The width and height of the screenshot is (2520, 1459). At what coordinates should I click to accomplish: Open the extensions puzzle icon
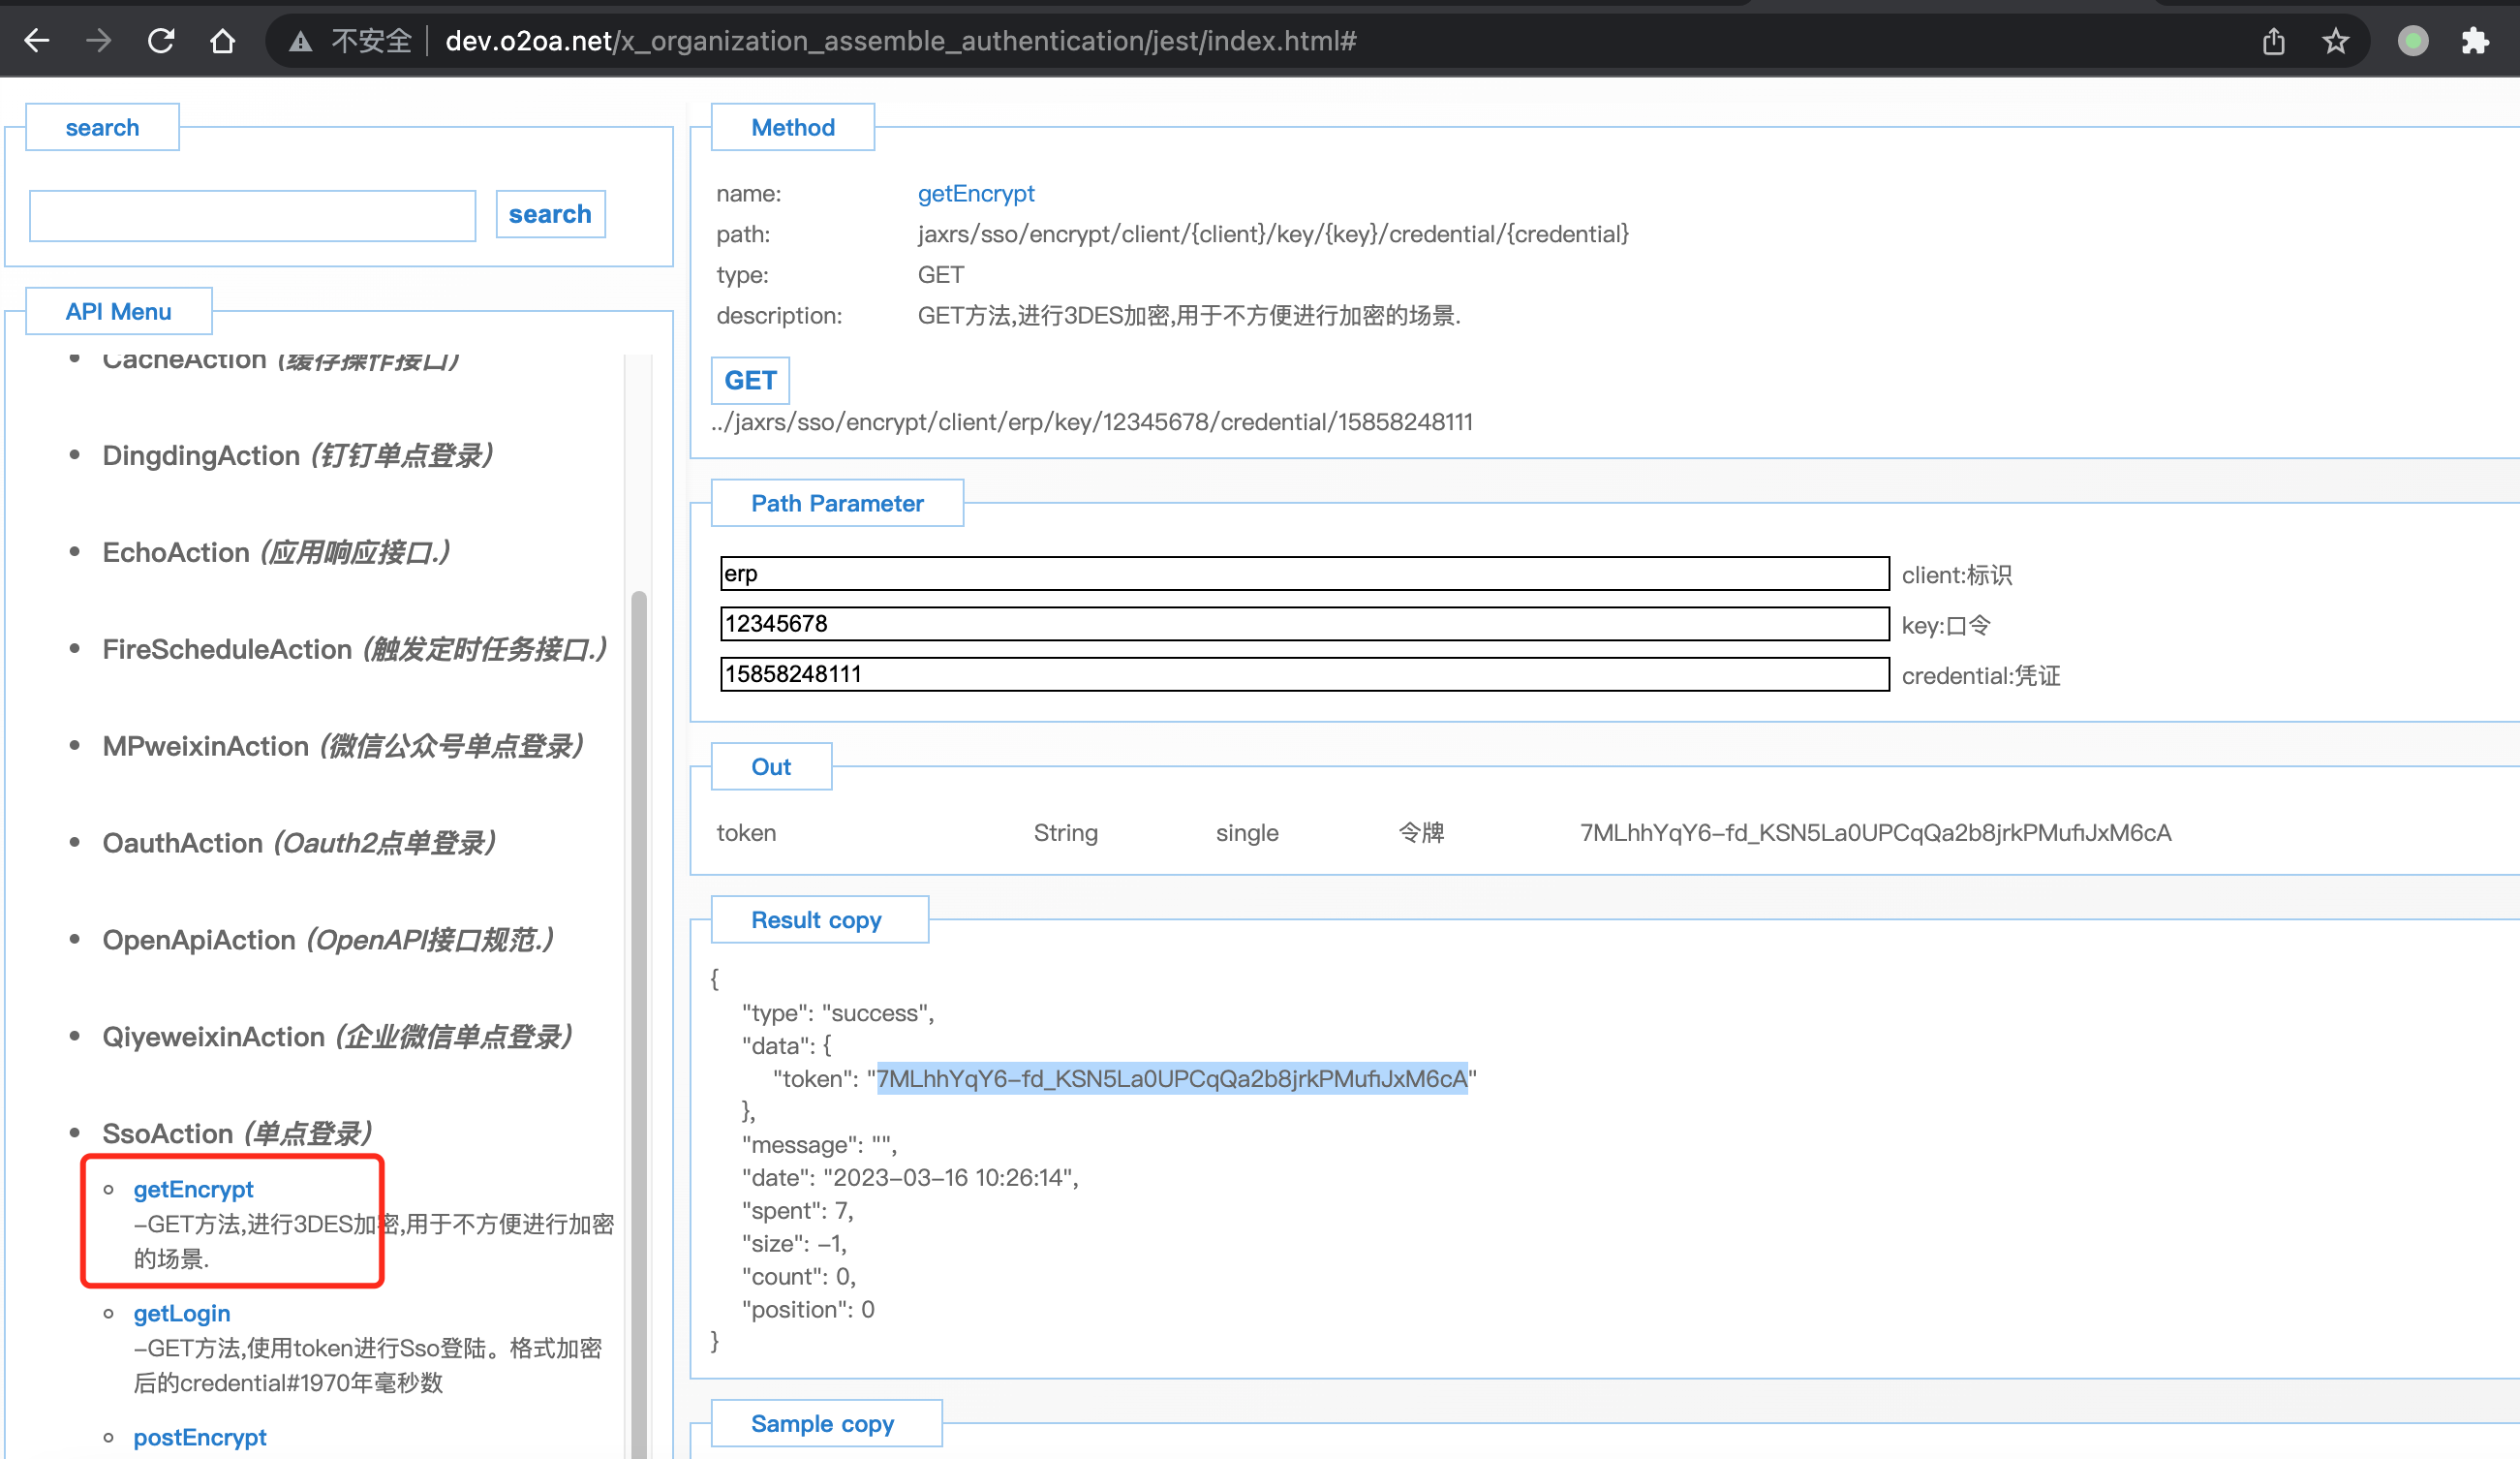click(2475, 41)
